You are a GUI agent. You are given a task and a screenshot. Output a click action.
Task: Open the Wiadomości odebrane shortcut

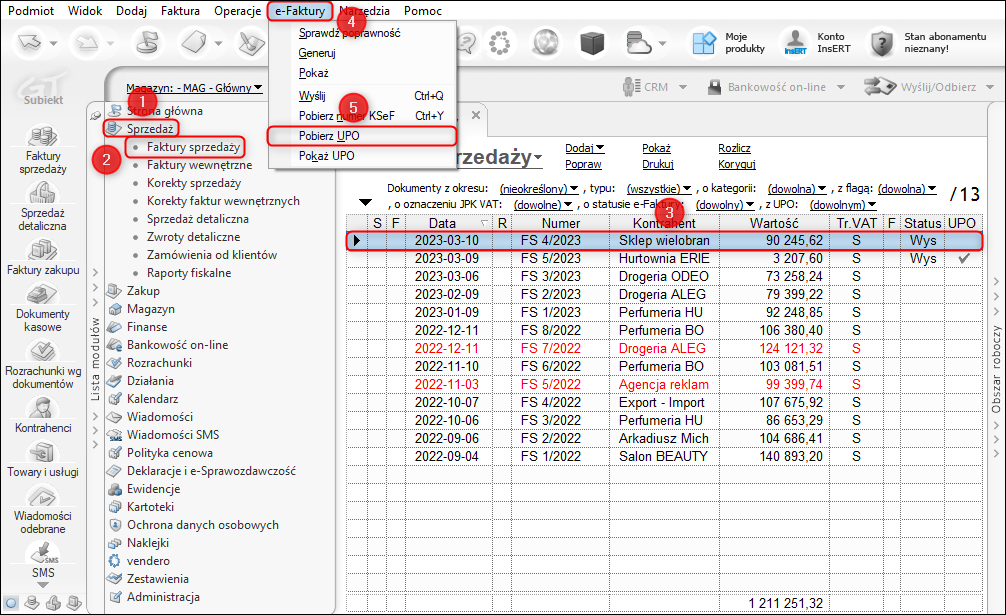point(43,510)
